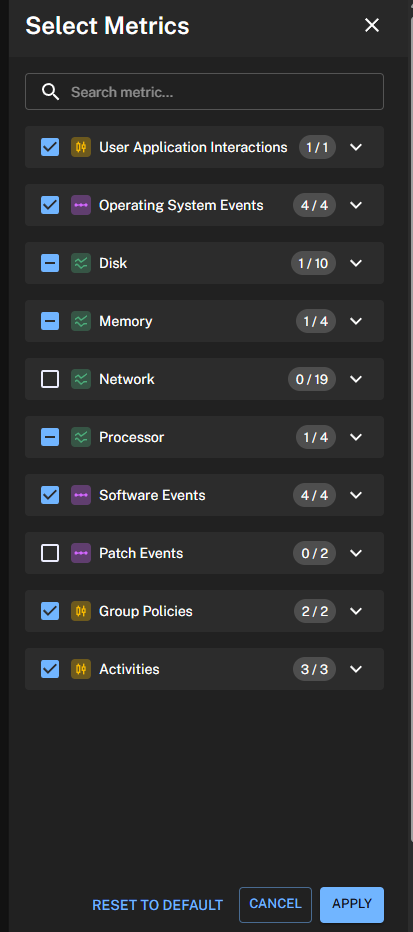
Task: Enable the Network checkbox
Action: click(50, 379)
